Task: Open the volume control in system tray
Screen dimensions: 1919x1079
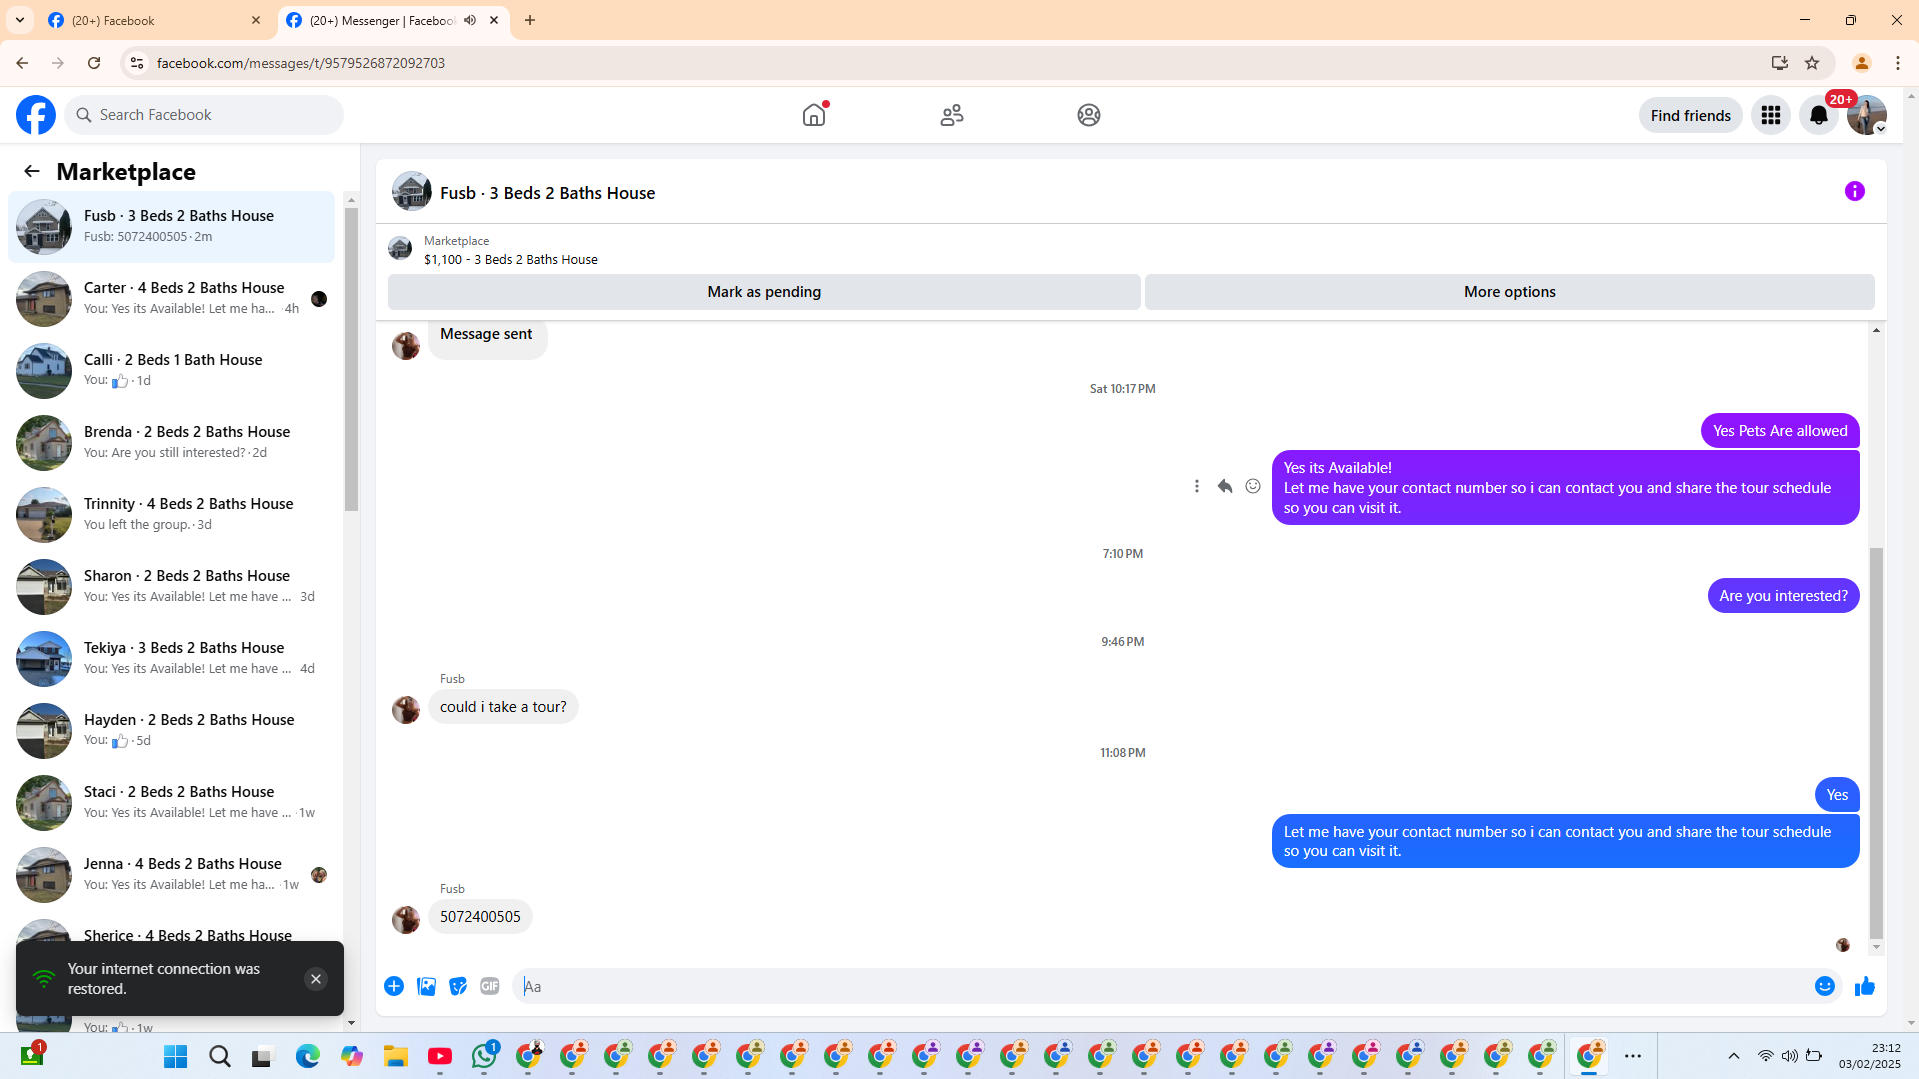Action: pos(1790,1056)
